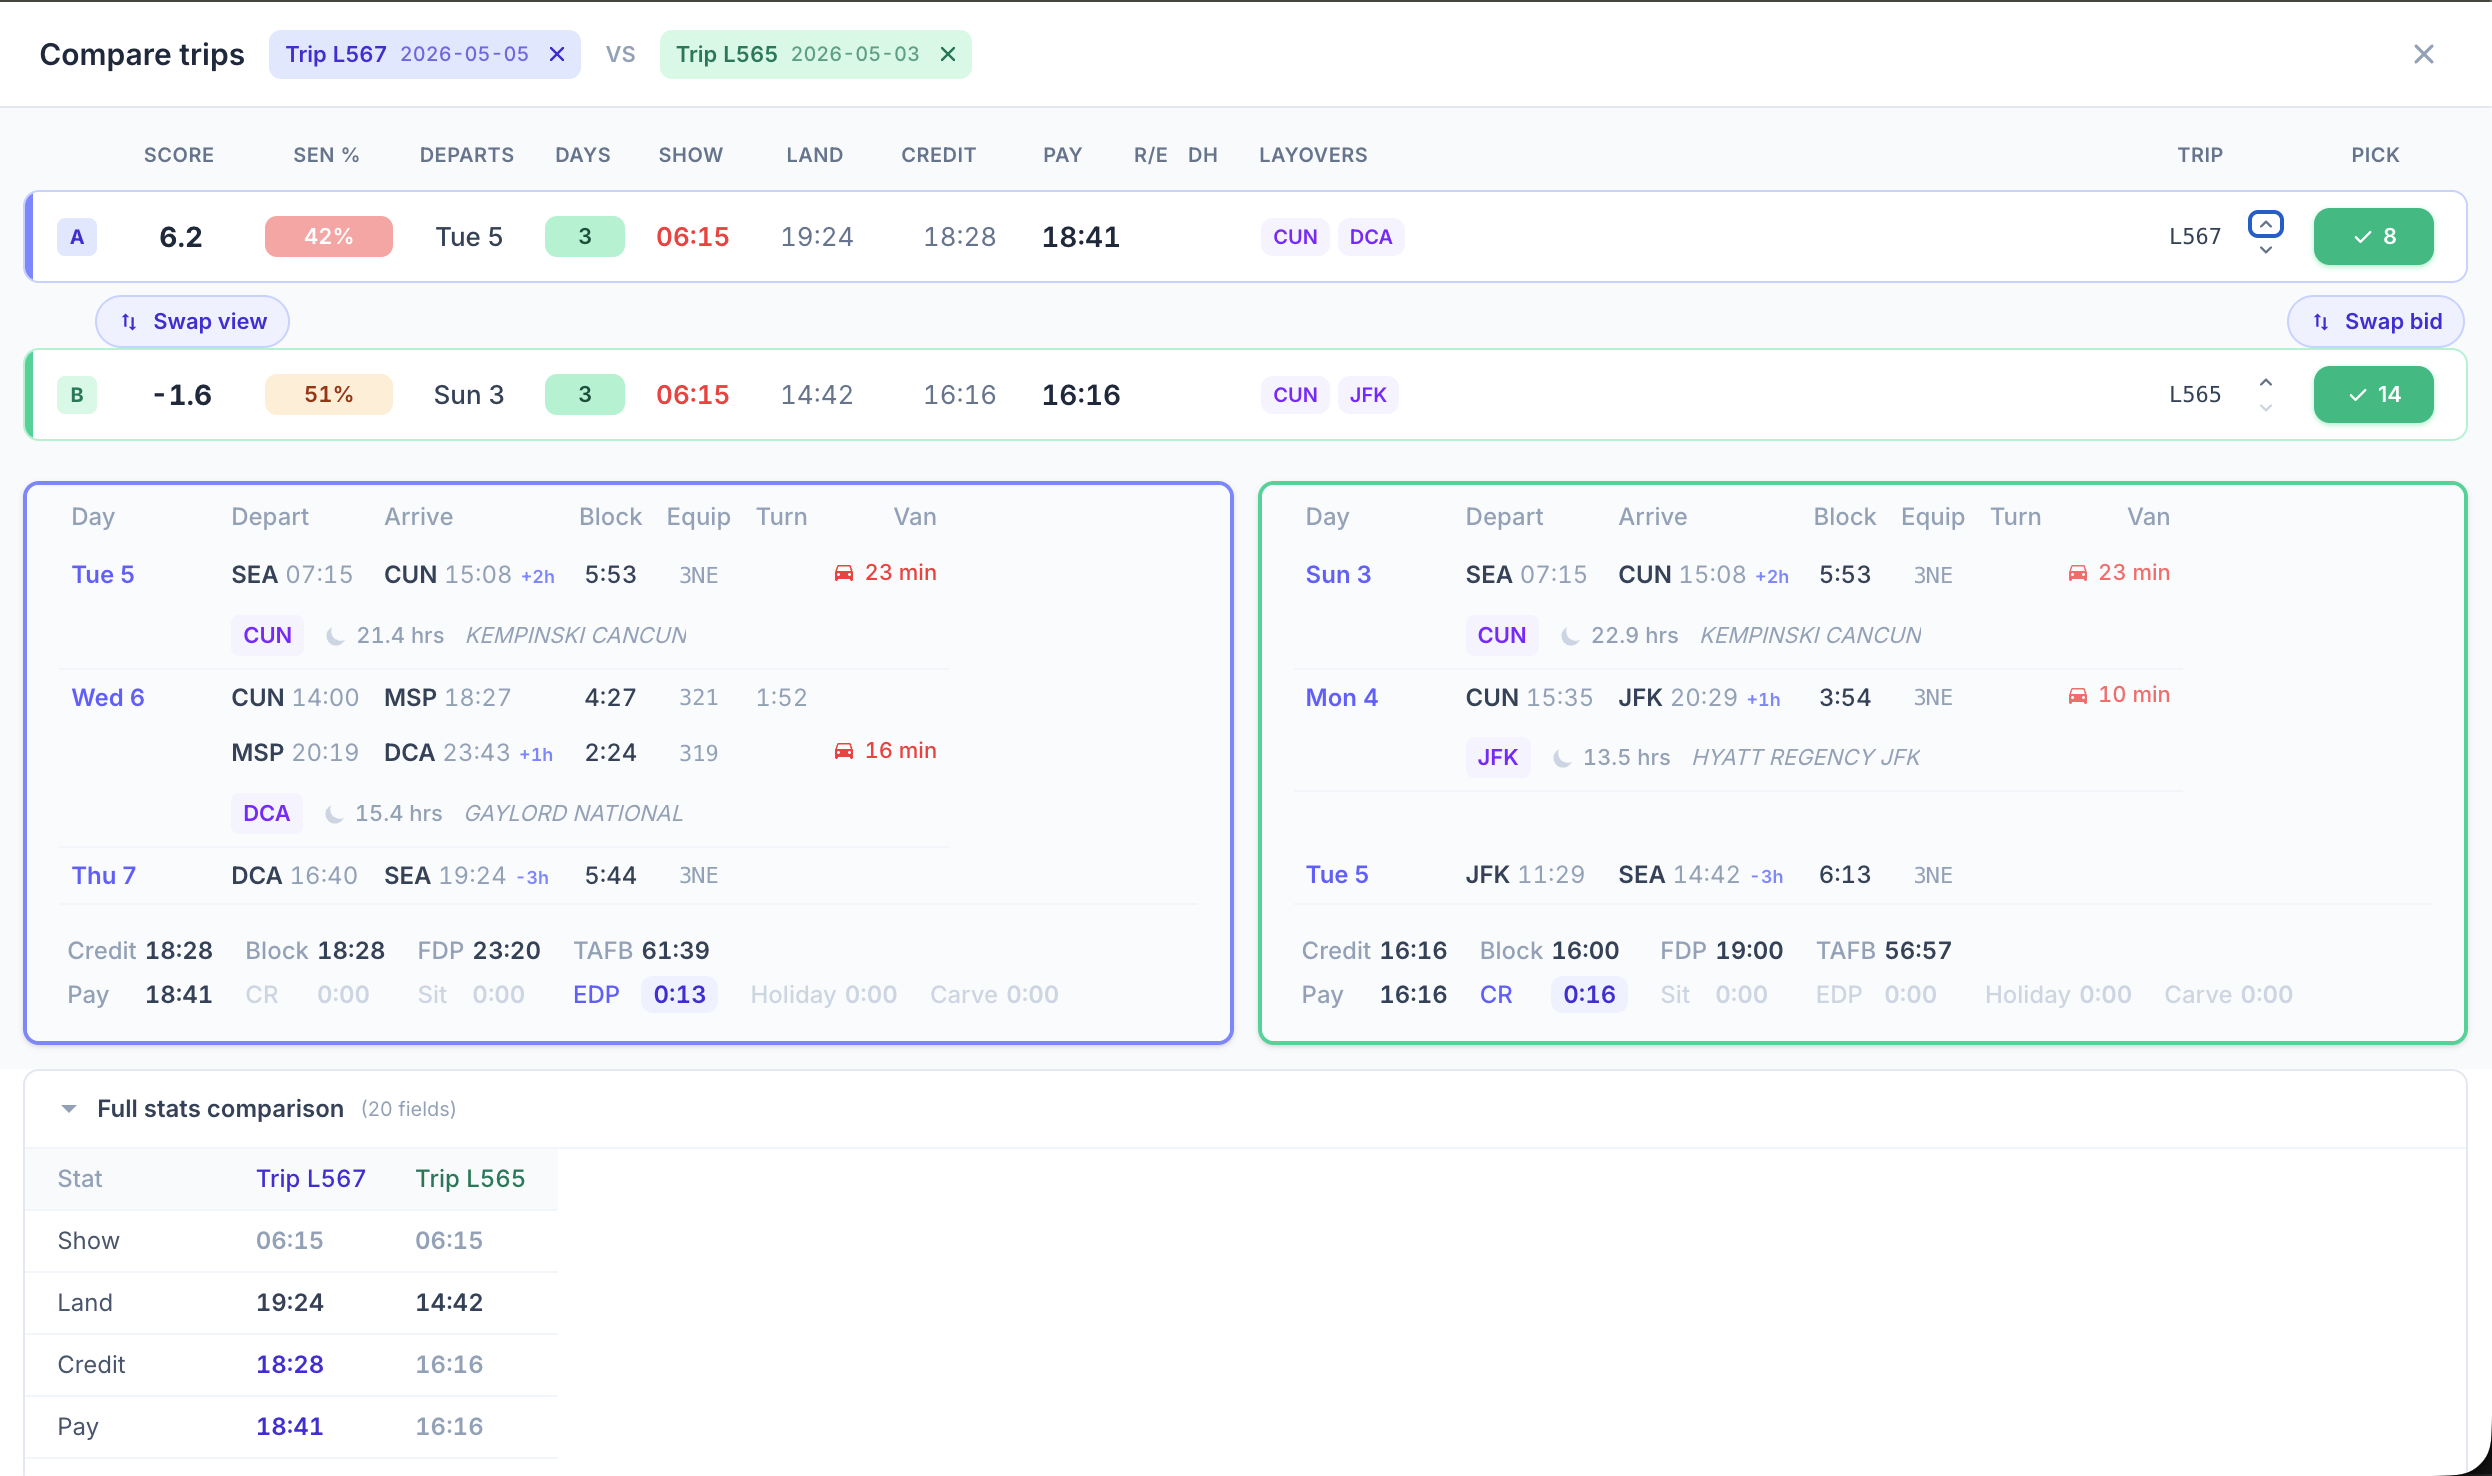Move trip L567 down in bid order
This screenshot has width=2492, height=1476.
(2266, 250)
